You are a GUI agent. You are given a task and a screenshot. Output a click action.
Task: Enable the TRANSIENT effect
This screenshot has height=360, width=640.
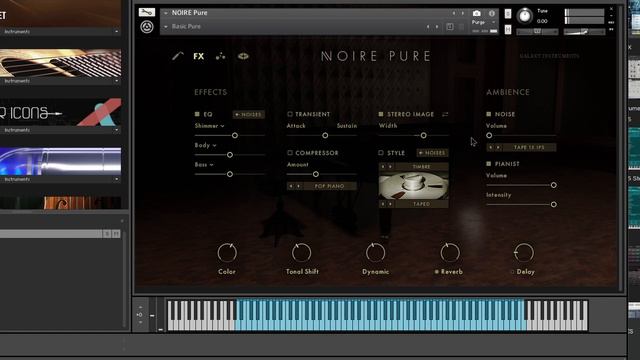coord(290,114)
